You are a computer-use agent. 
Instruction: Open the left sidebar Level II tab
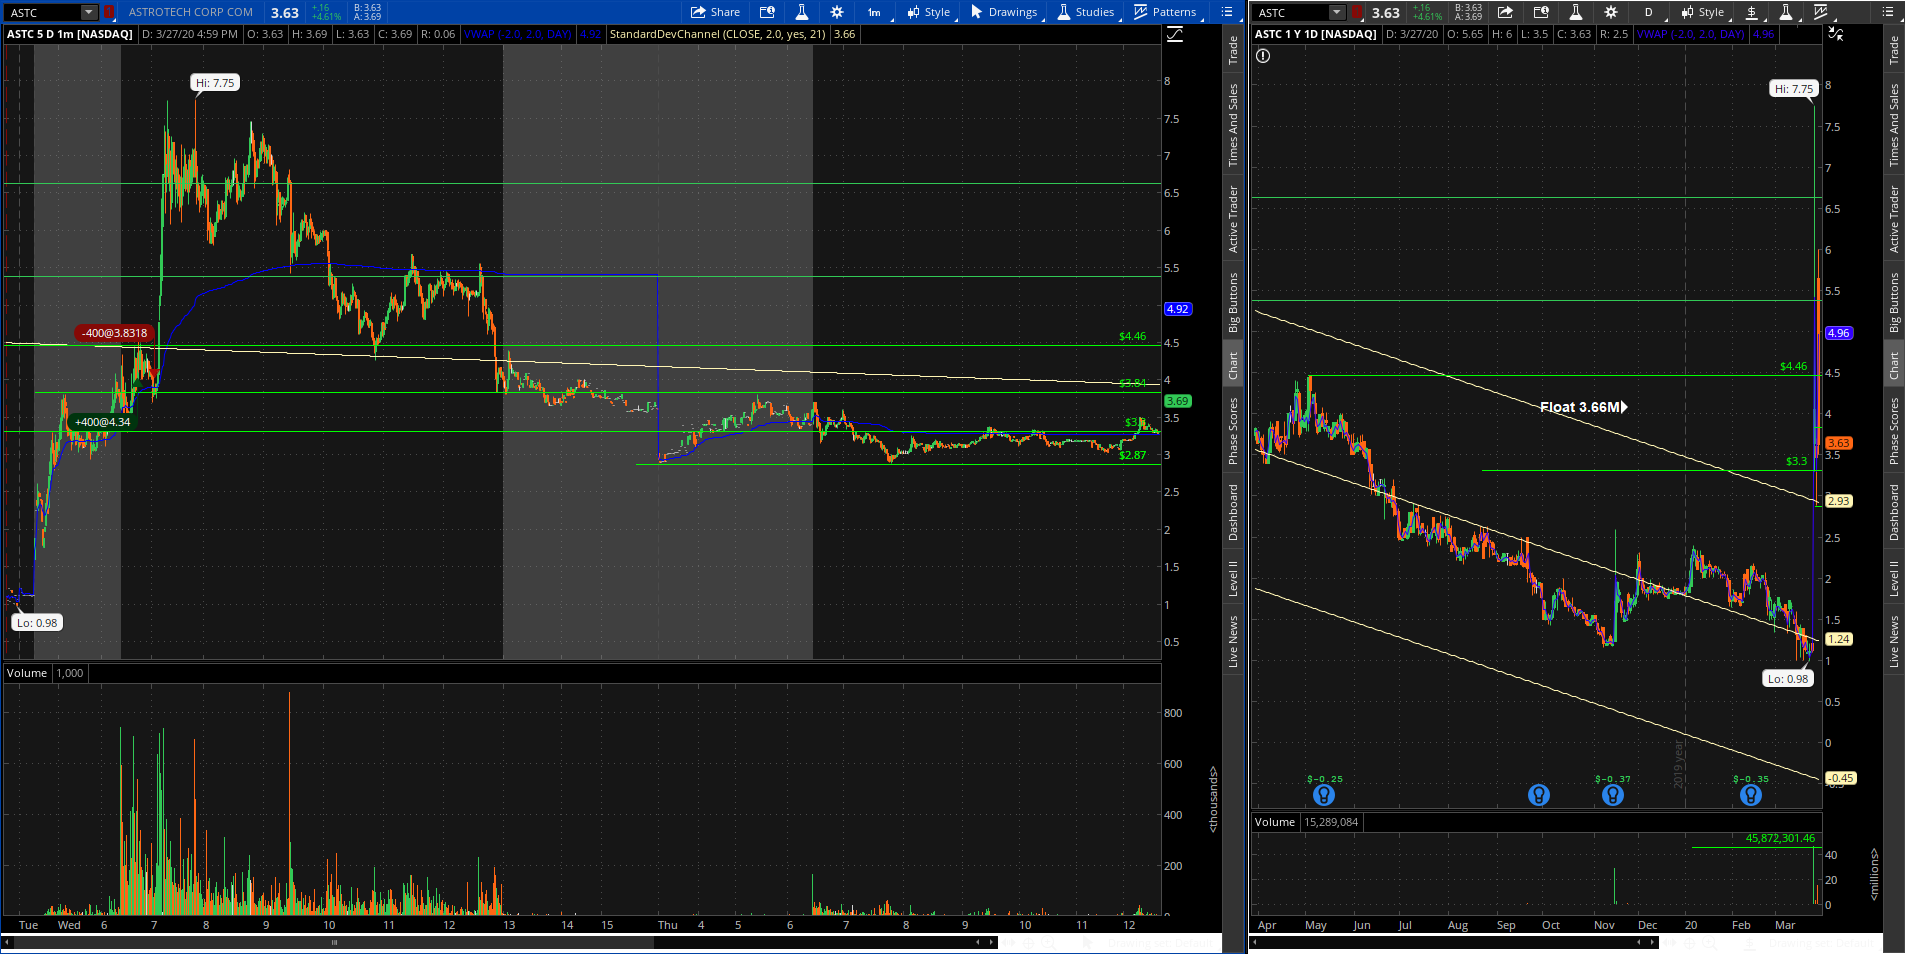[x=1233, y=578]
